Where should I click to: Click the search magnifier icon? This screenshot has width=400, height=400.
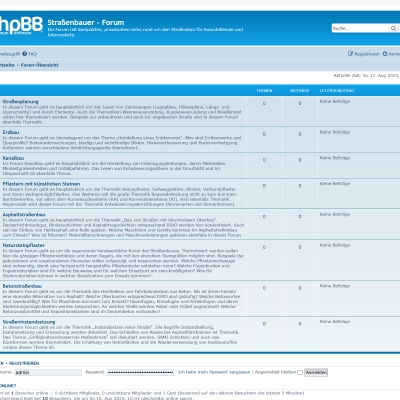[393, 28]
